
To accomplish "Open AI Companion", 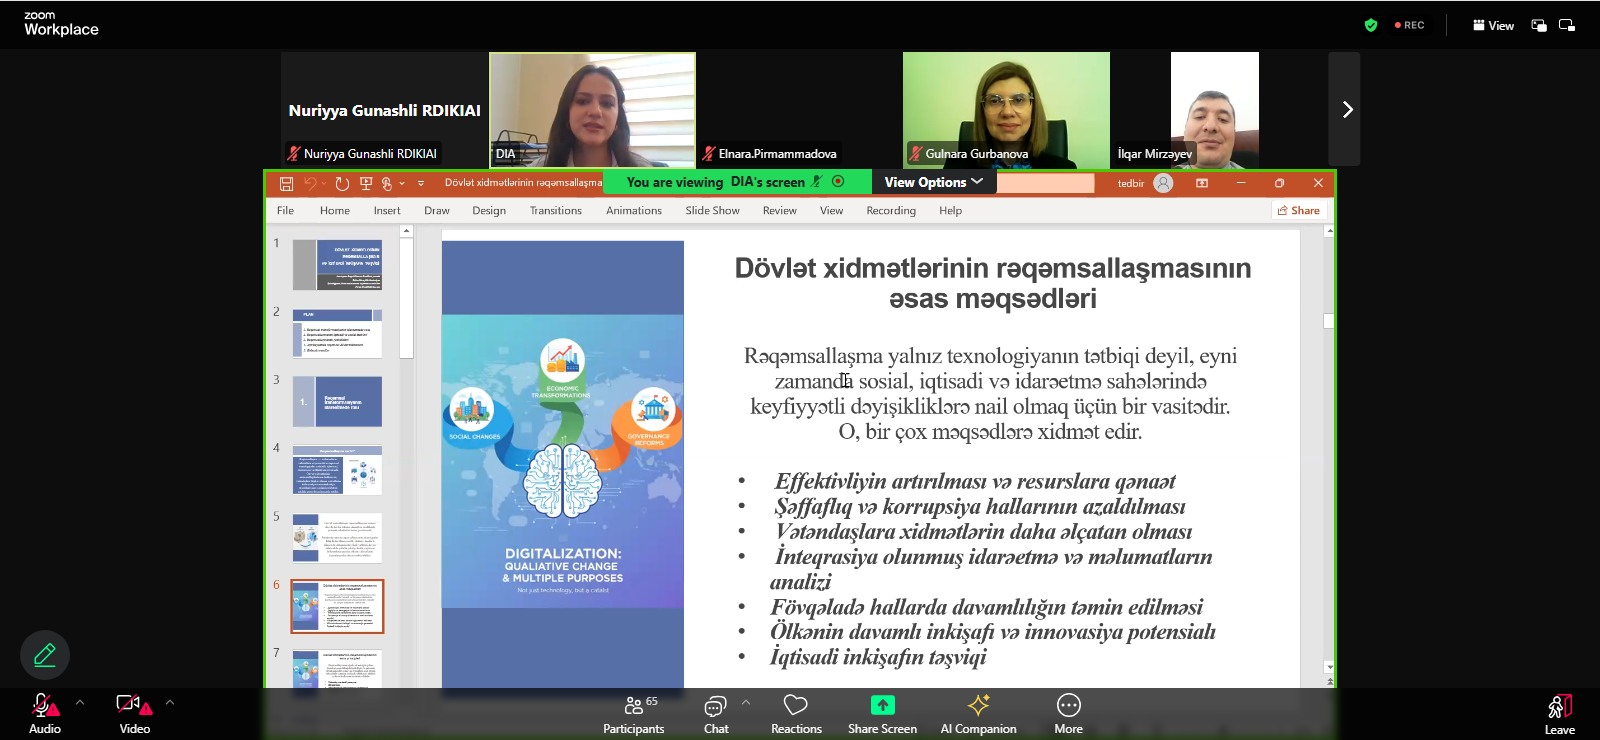I will [x=978, y=714].
